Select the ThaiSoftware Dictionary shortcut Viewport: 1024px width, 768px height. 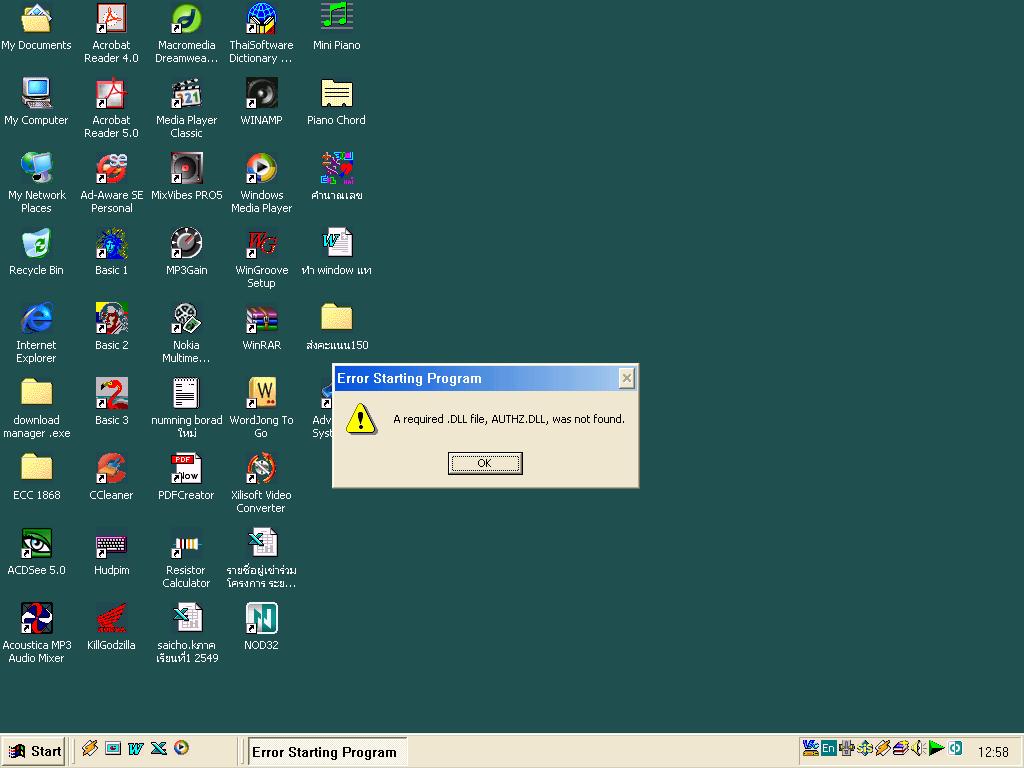(x=261, y=33)
